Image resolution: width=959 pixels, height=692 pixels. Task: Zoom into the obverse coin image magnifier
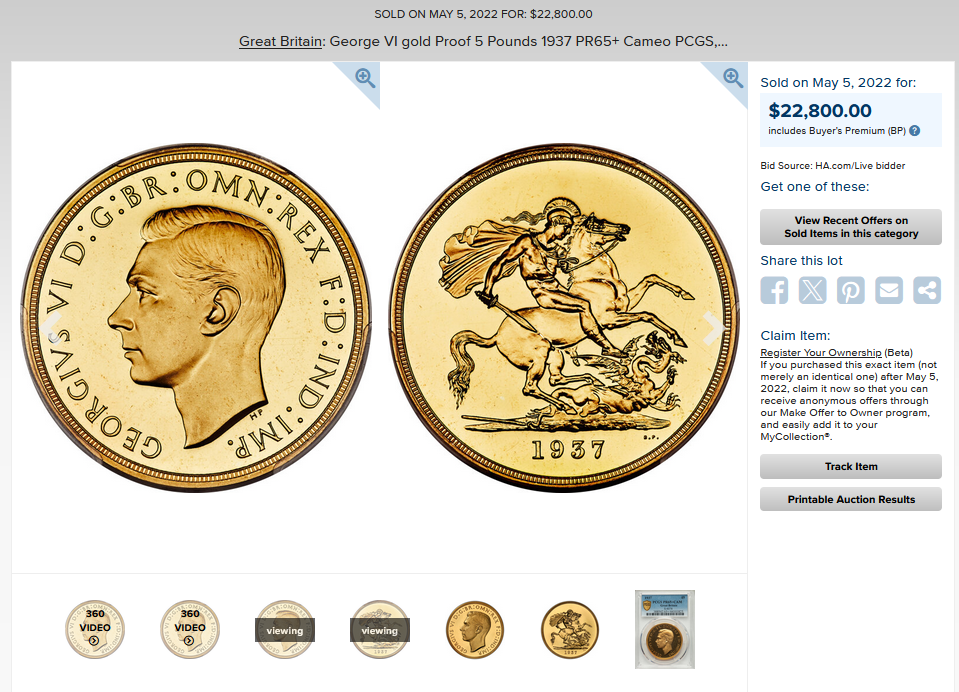[365, 78]
